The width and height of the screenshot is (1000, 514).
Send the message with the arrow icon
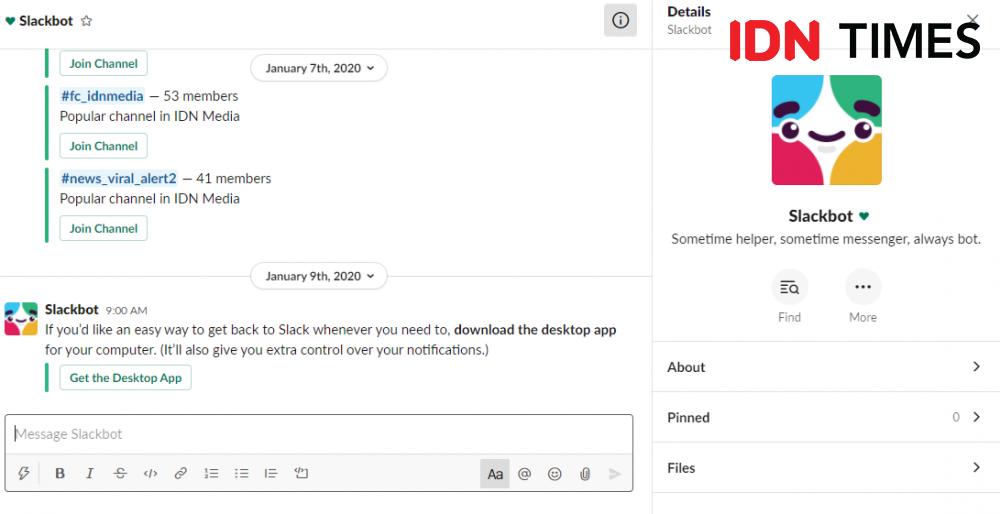point(615,474)
